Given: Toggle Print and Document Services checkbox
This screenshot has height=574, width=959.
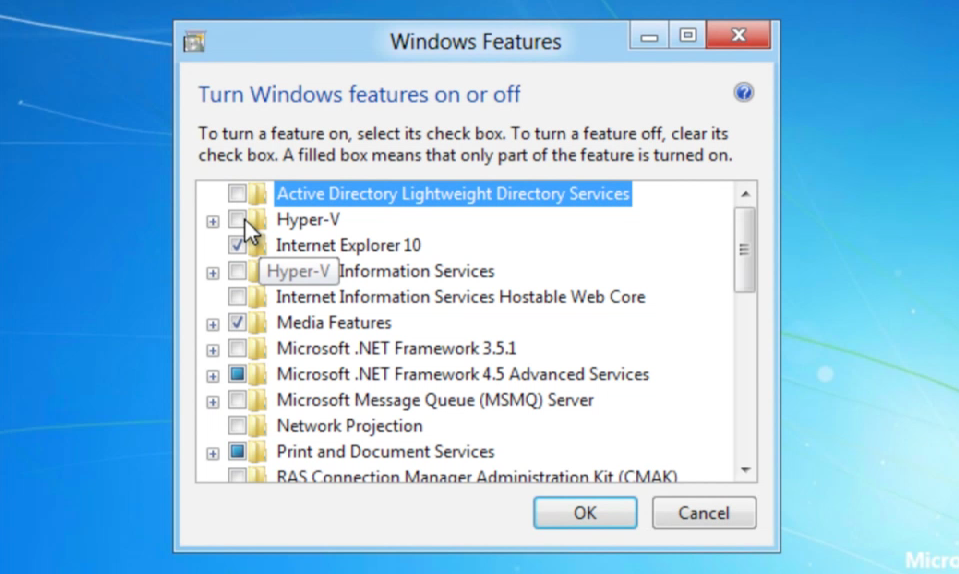Looking at the screenshot, I should tap(237, 452).
